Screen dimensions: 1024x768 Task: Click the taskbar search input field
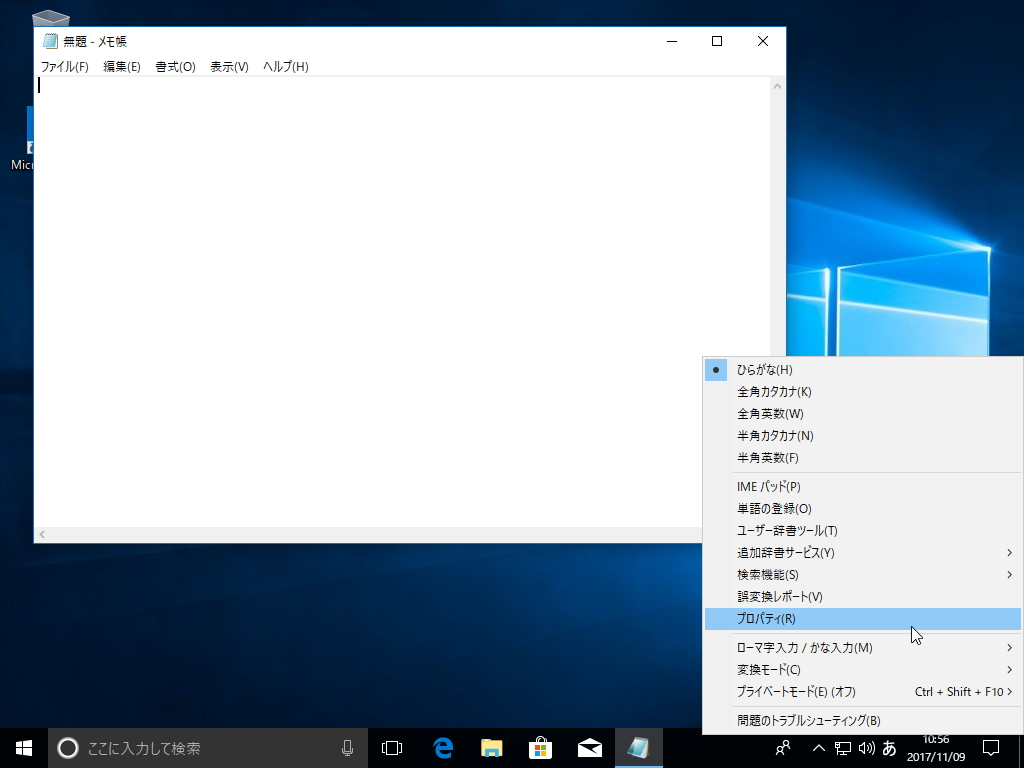(x=200, y=747)
